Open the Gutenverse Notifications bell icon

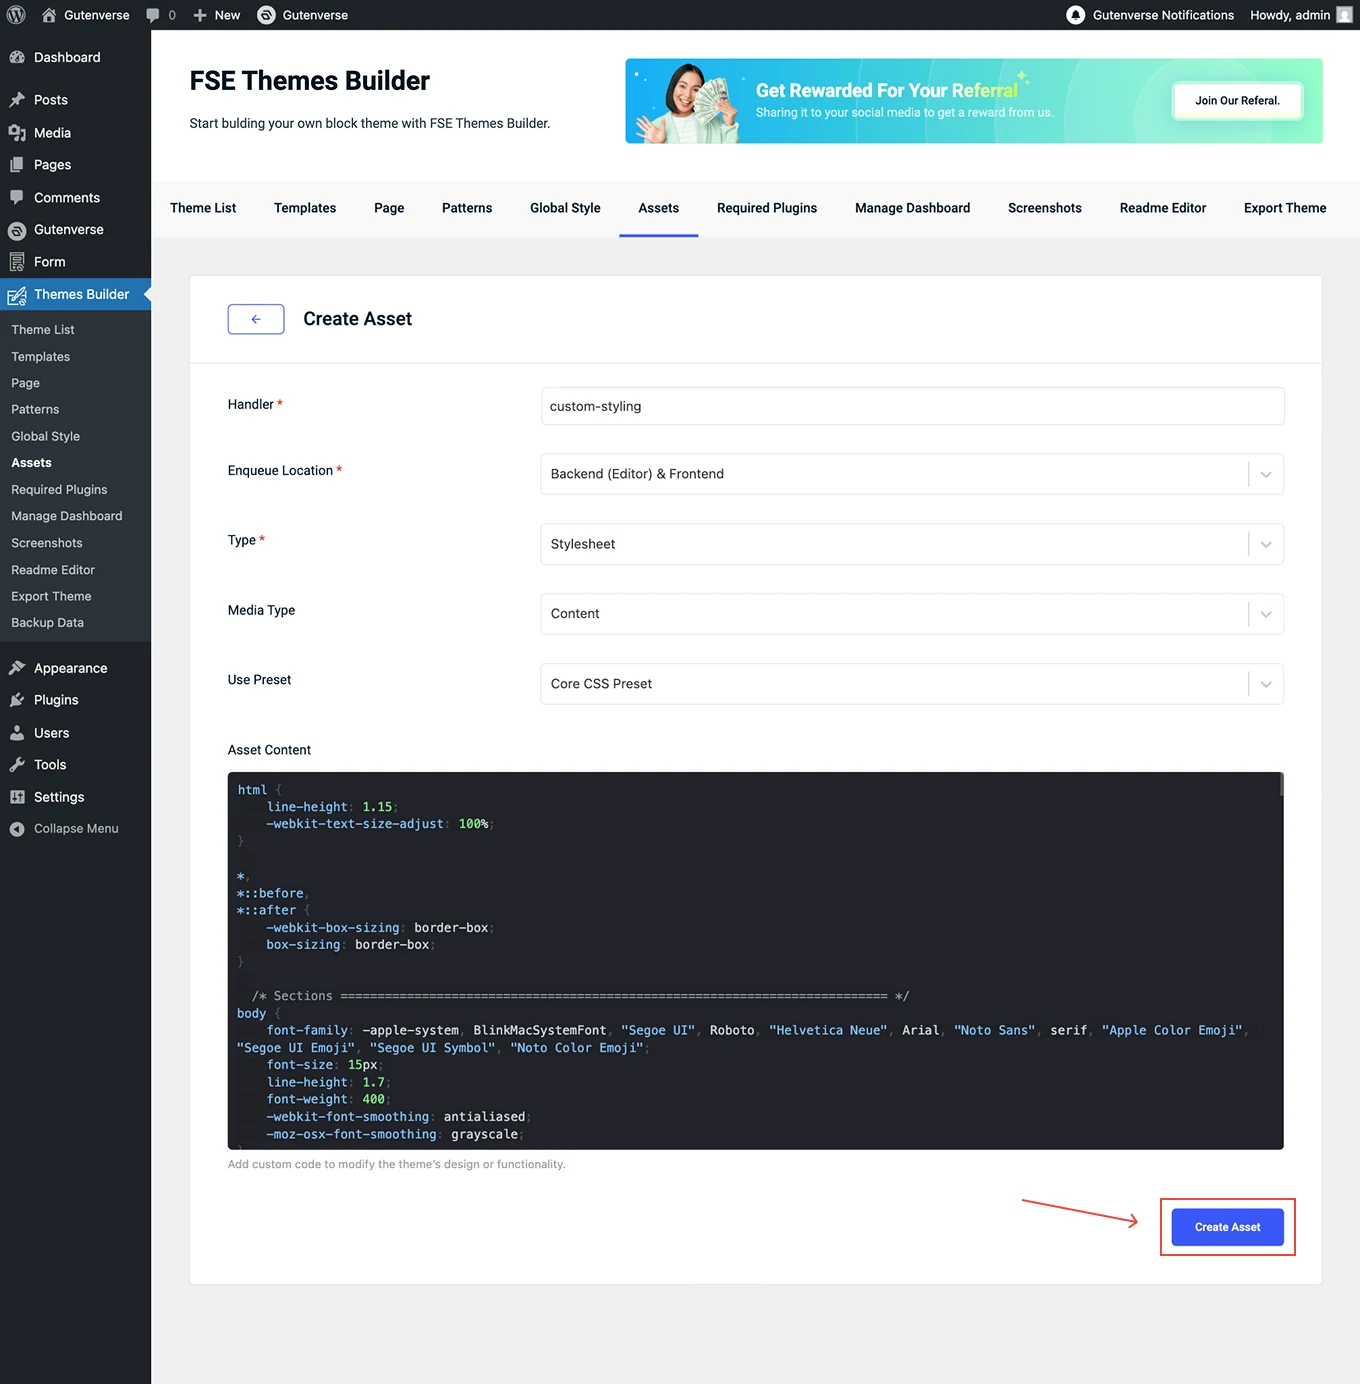pyautogui.click(x=1075, y=15)
